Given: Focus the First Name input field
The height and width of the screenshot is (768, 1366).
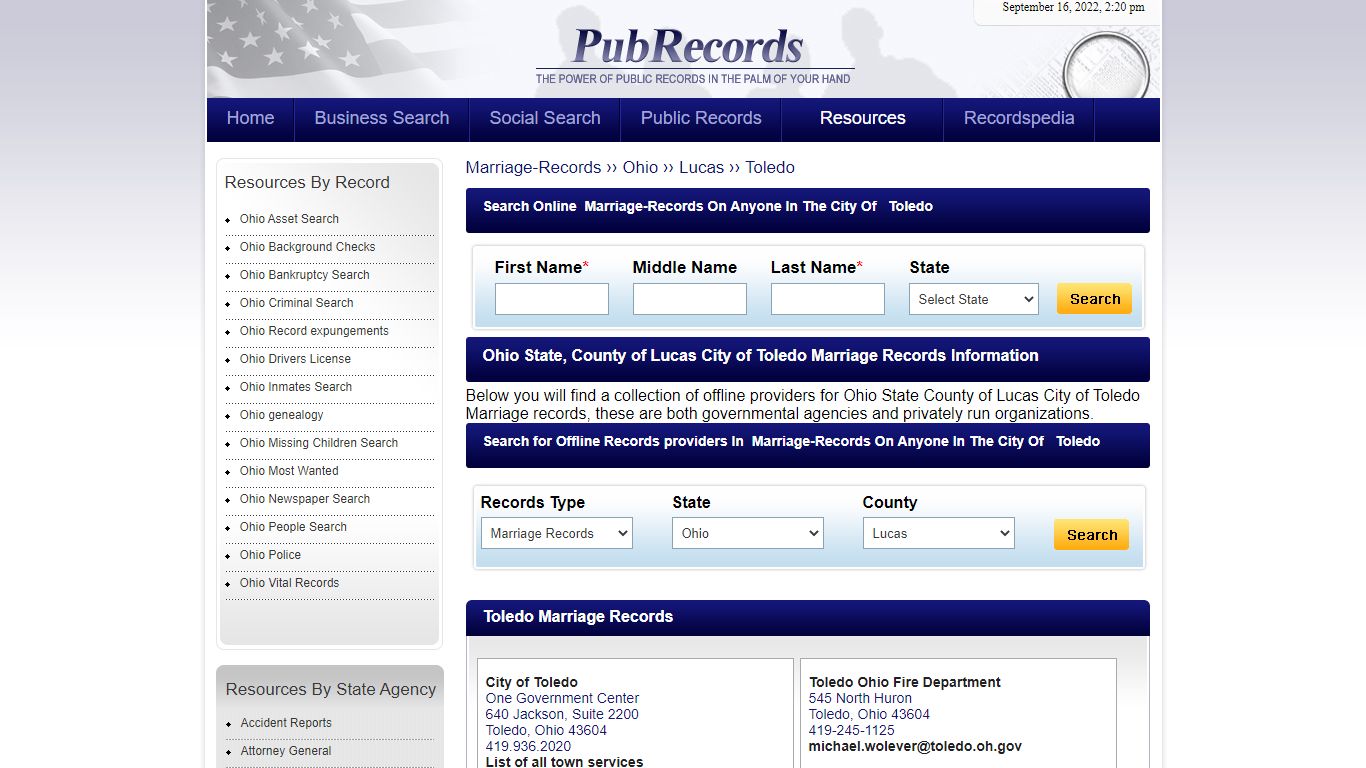Looking at the screenshot, I should coord(552,299).
